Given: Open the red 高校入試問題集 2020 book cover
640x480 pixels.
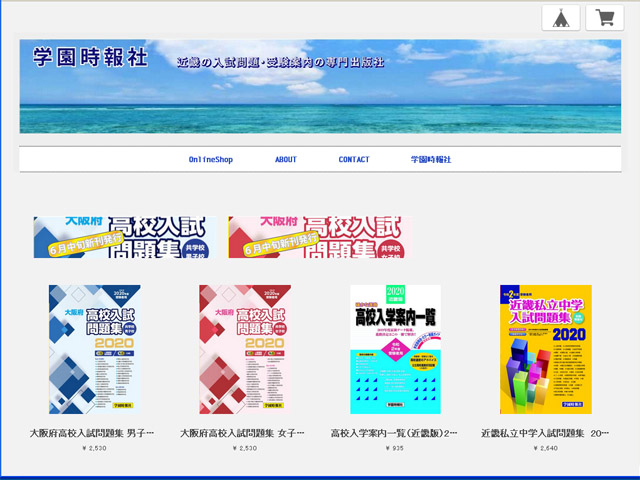Looking at the screenshot, I should (245, 349).
